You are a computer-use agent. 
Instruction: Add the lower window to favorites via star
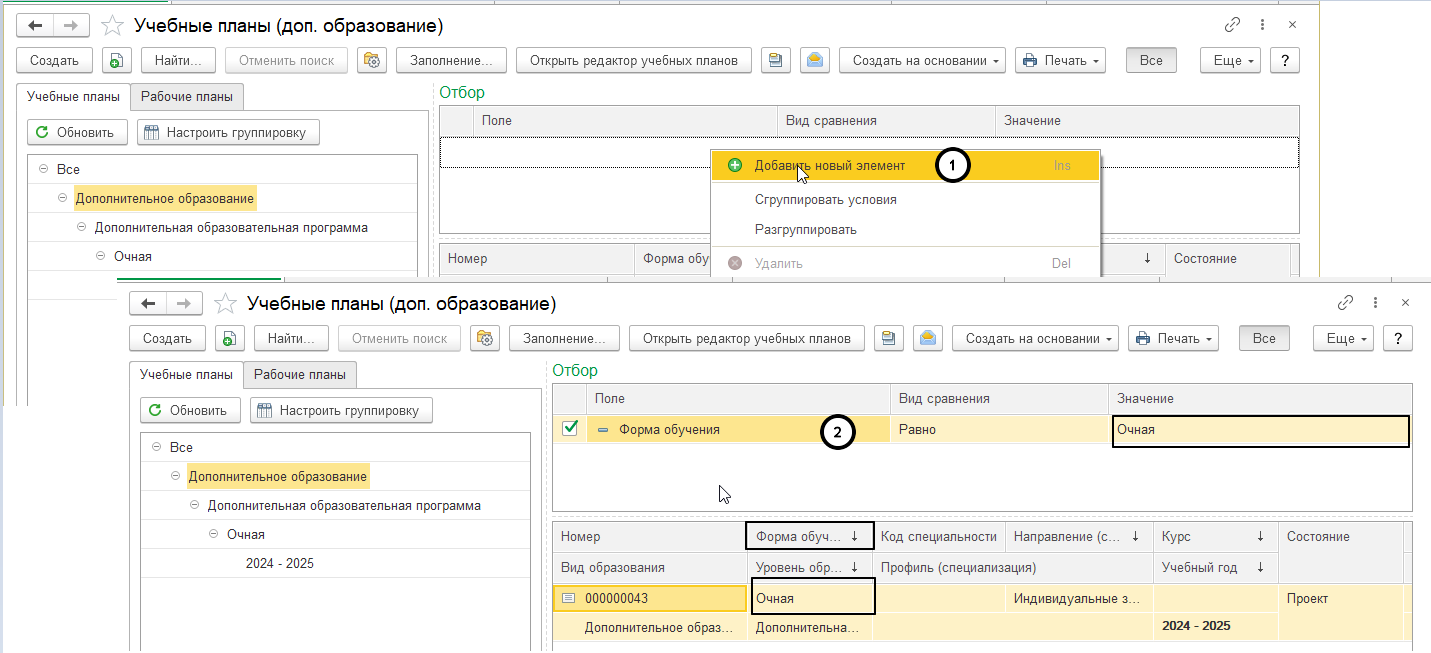227,303
